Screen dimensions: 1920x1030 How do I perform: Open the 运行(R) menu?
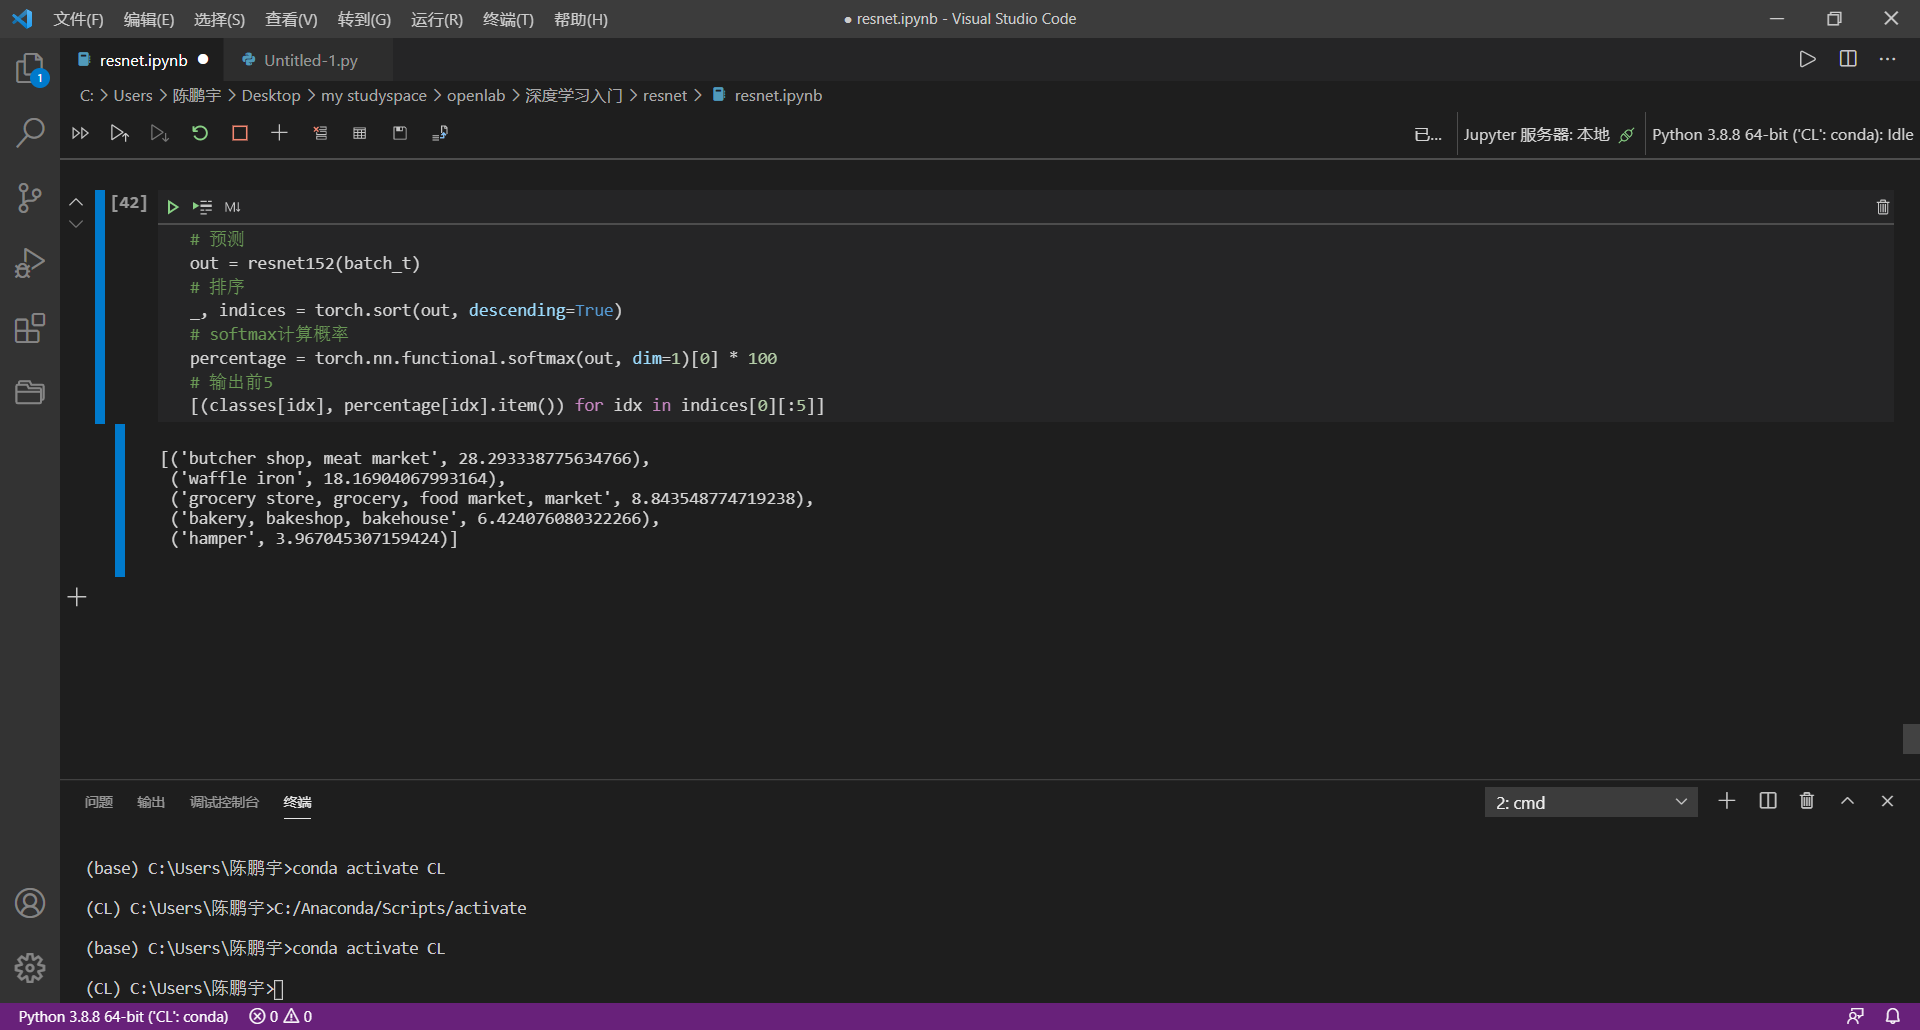(x=437, y=19)
